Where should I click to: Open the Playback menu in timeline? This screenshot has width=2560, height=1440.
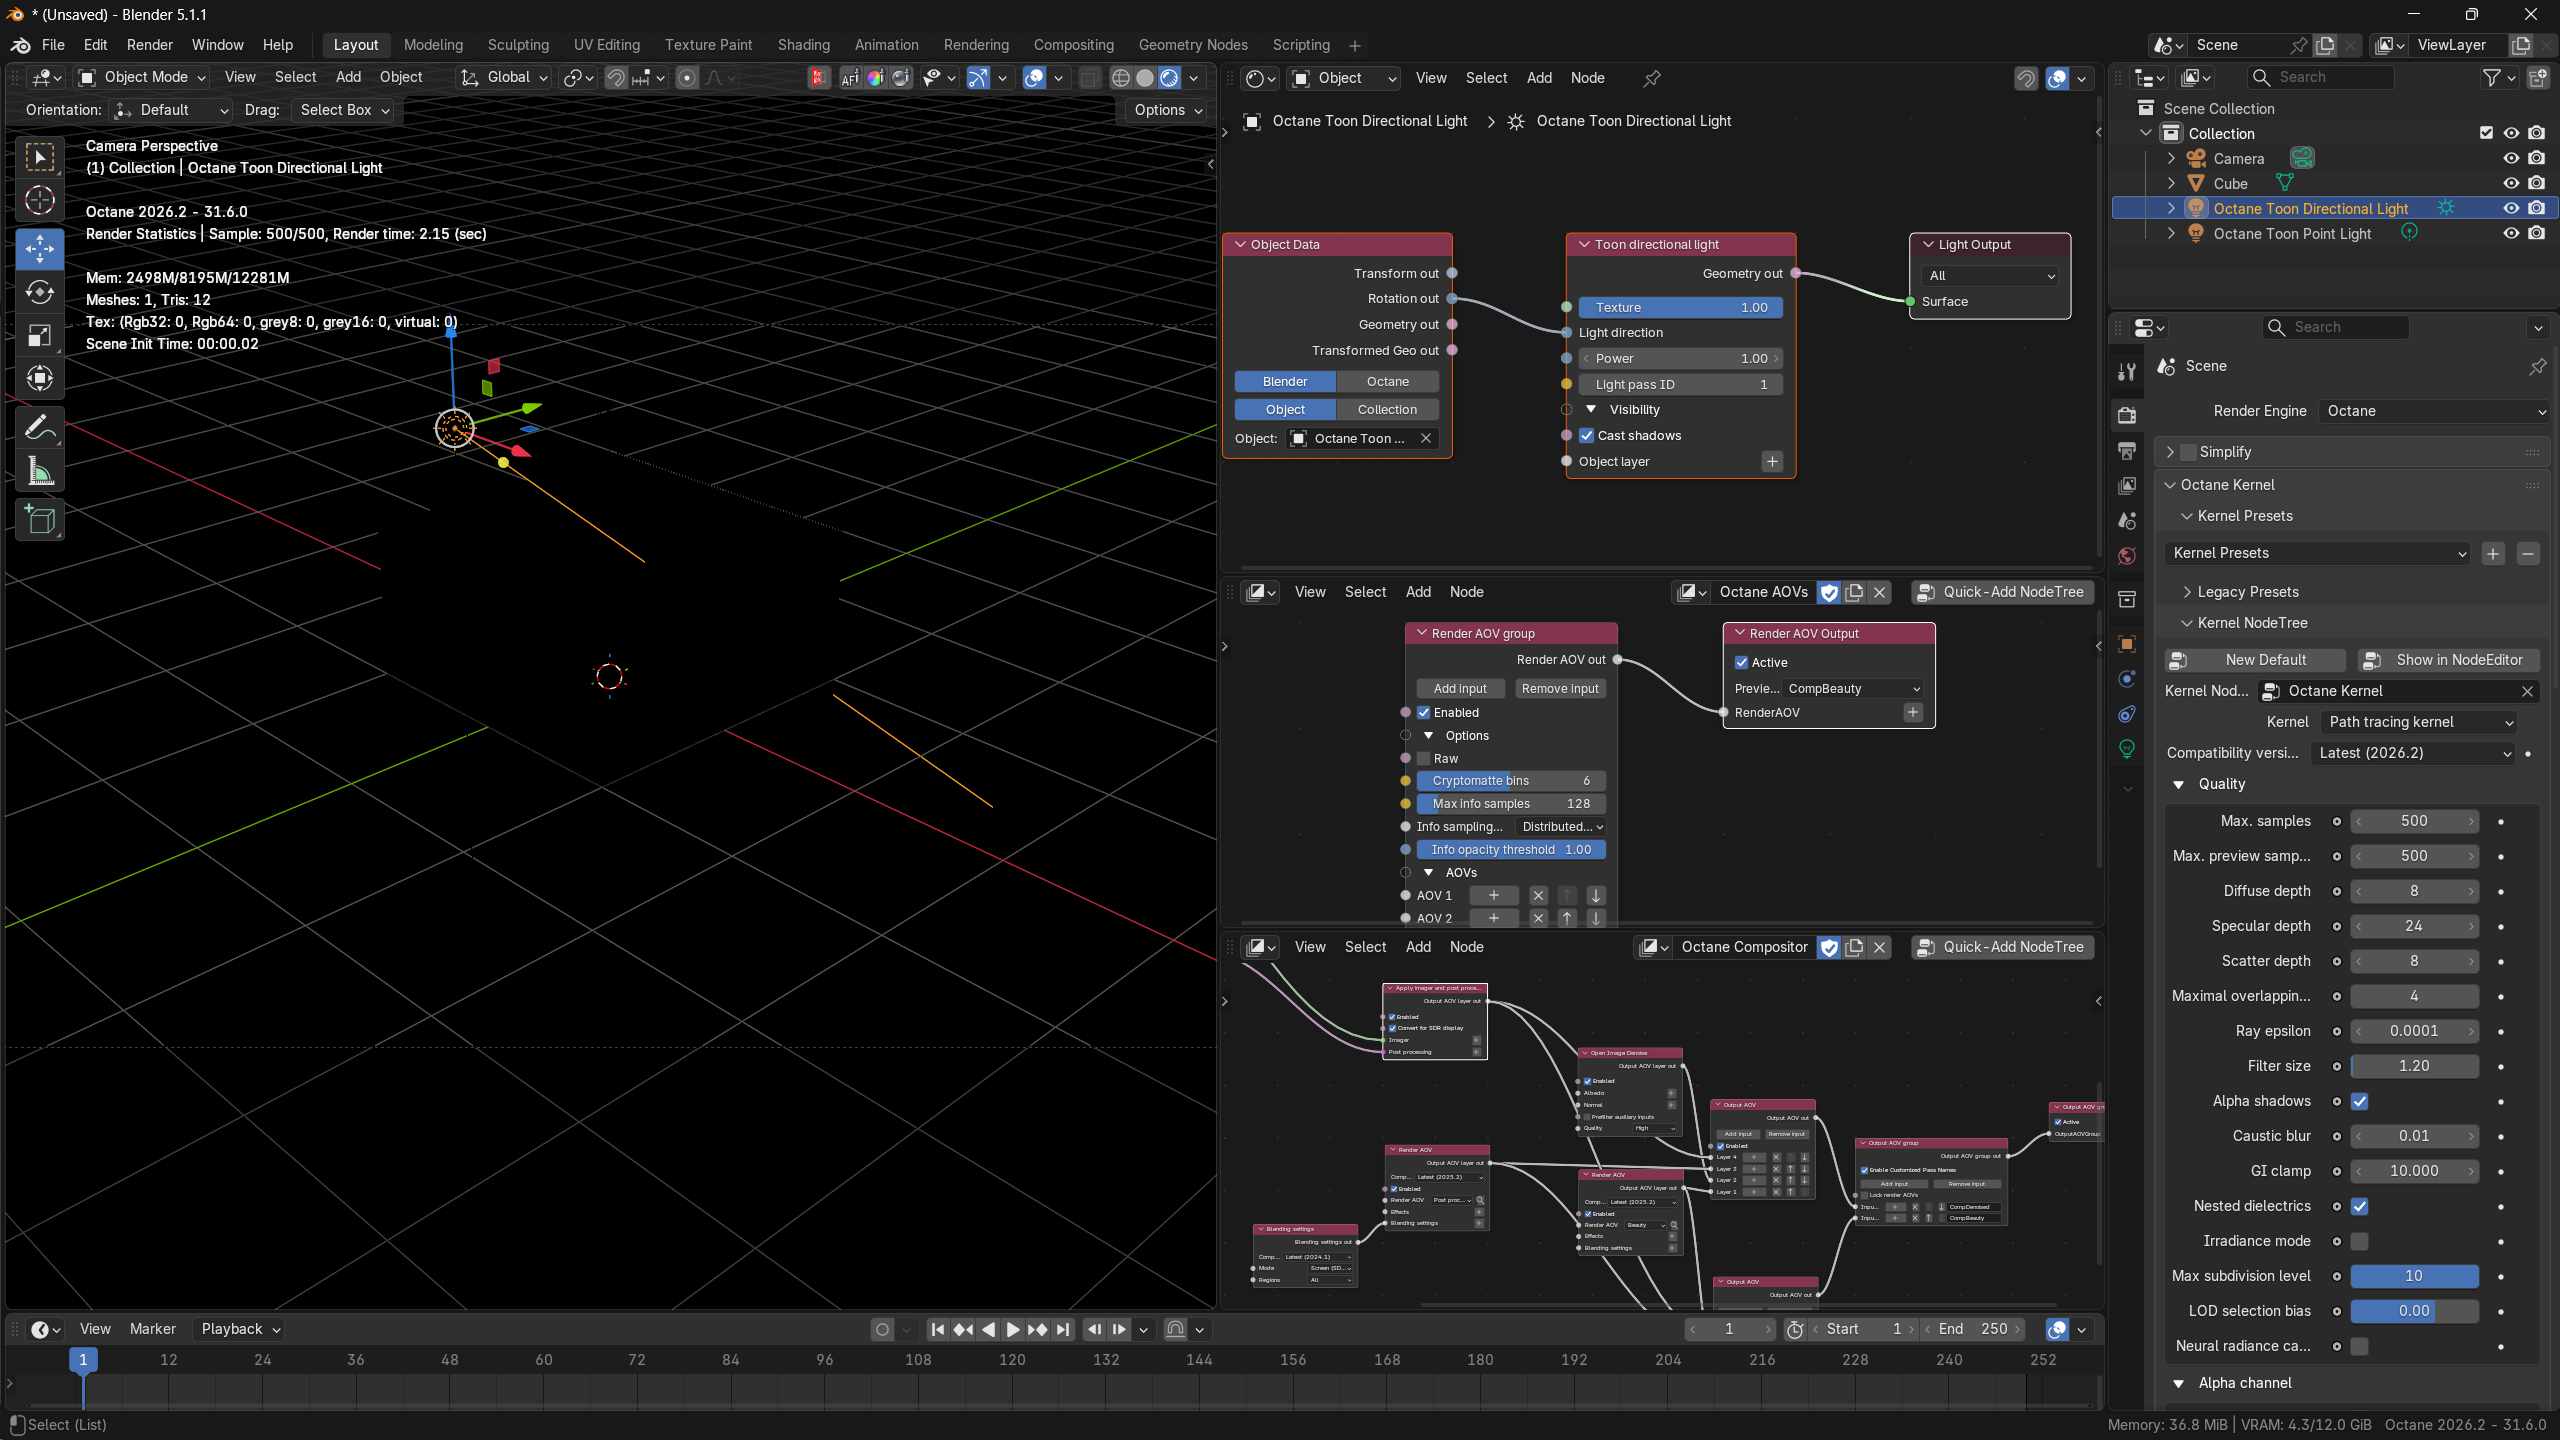point(240,1329)
